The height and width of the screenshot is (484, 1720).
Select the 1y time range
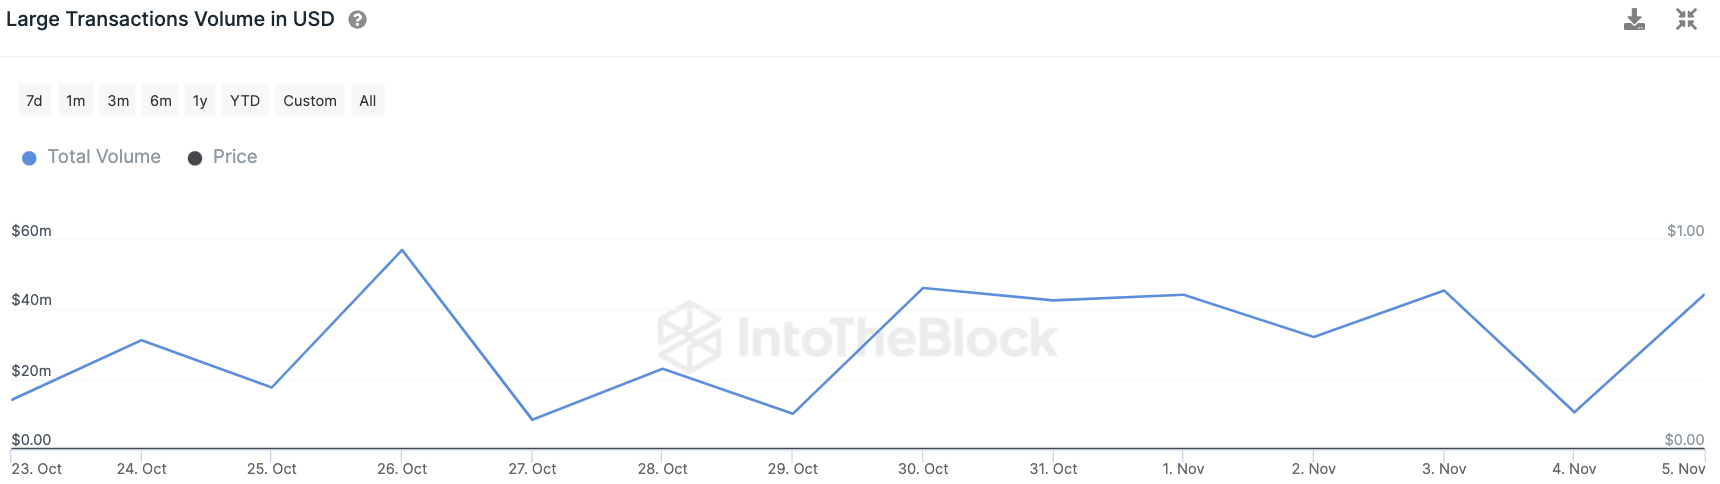(x=200, y=100)
